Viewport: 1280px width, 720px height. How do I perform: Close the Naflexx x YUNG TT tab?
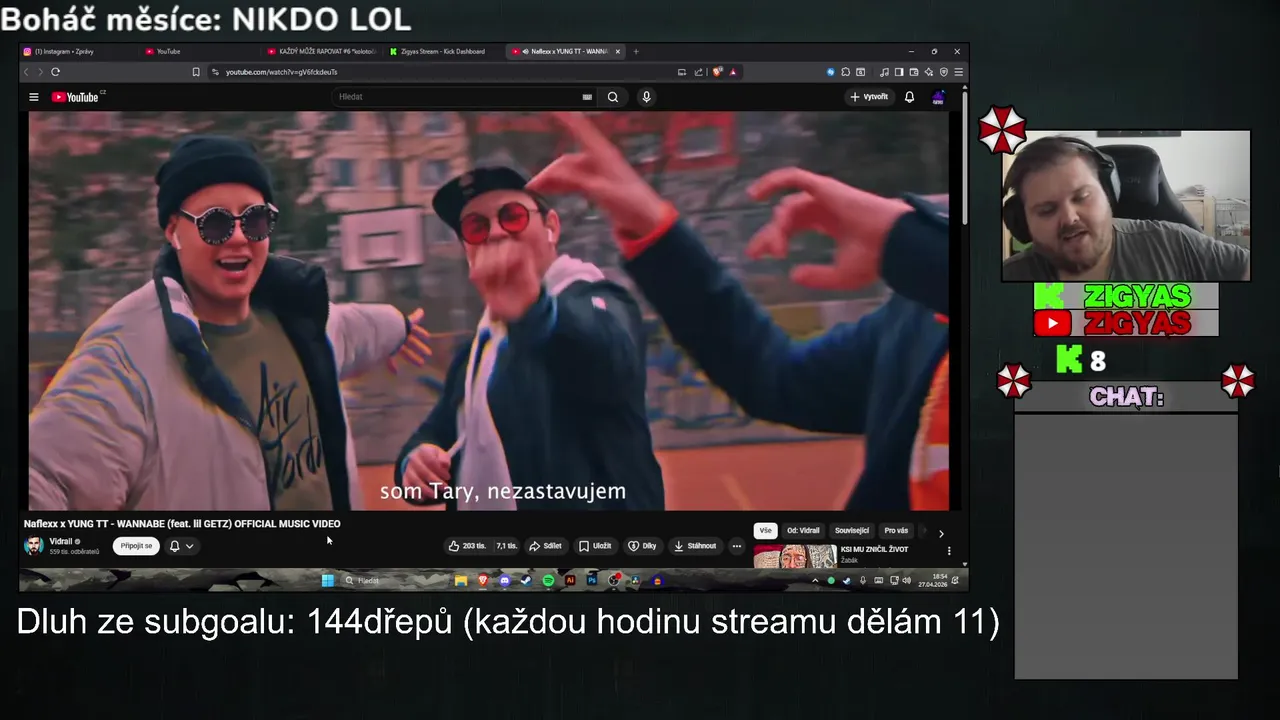(618, 51)
